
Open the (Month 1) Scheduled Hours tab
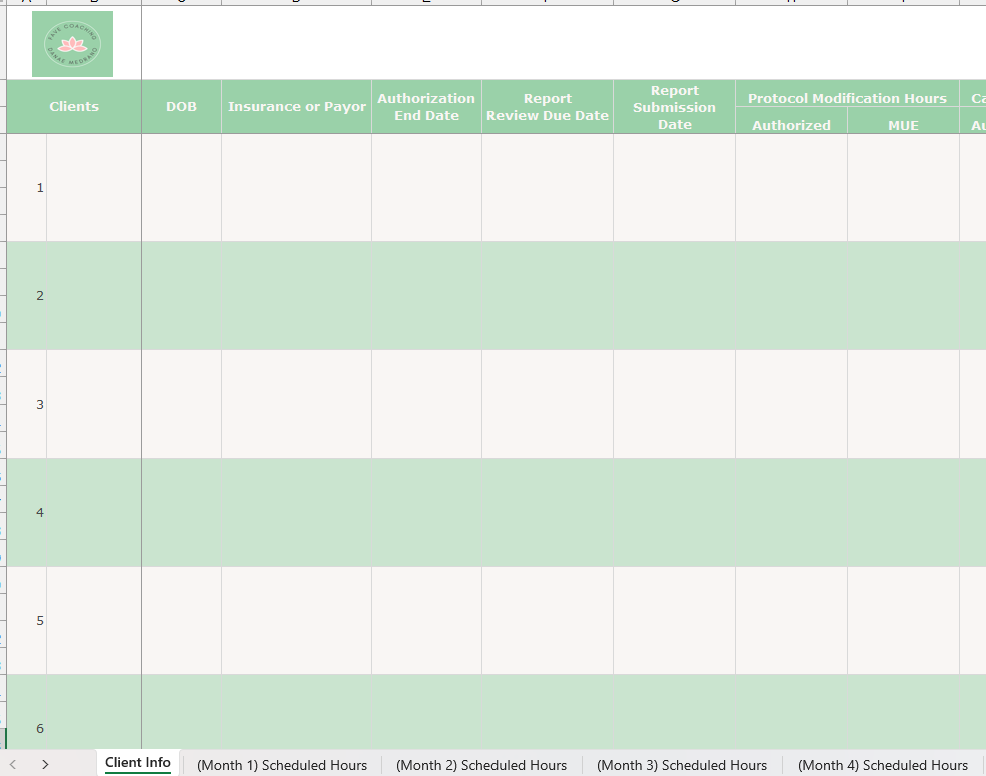tap(282, 765)
